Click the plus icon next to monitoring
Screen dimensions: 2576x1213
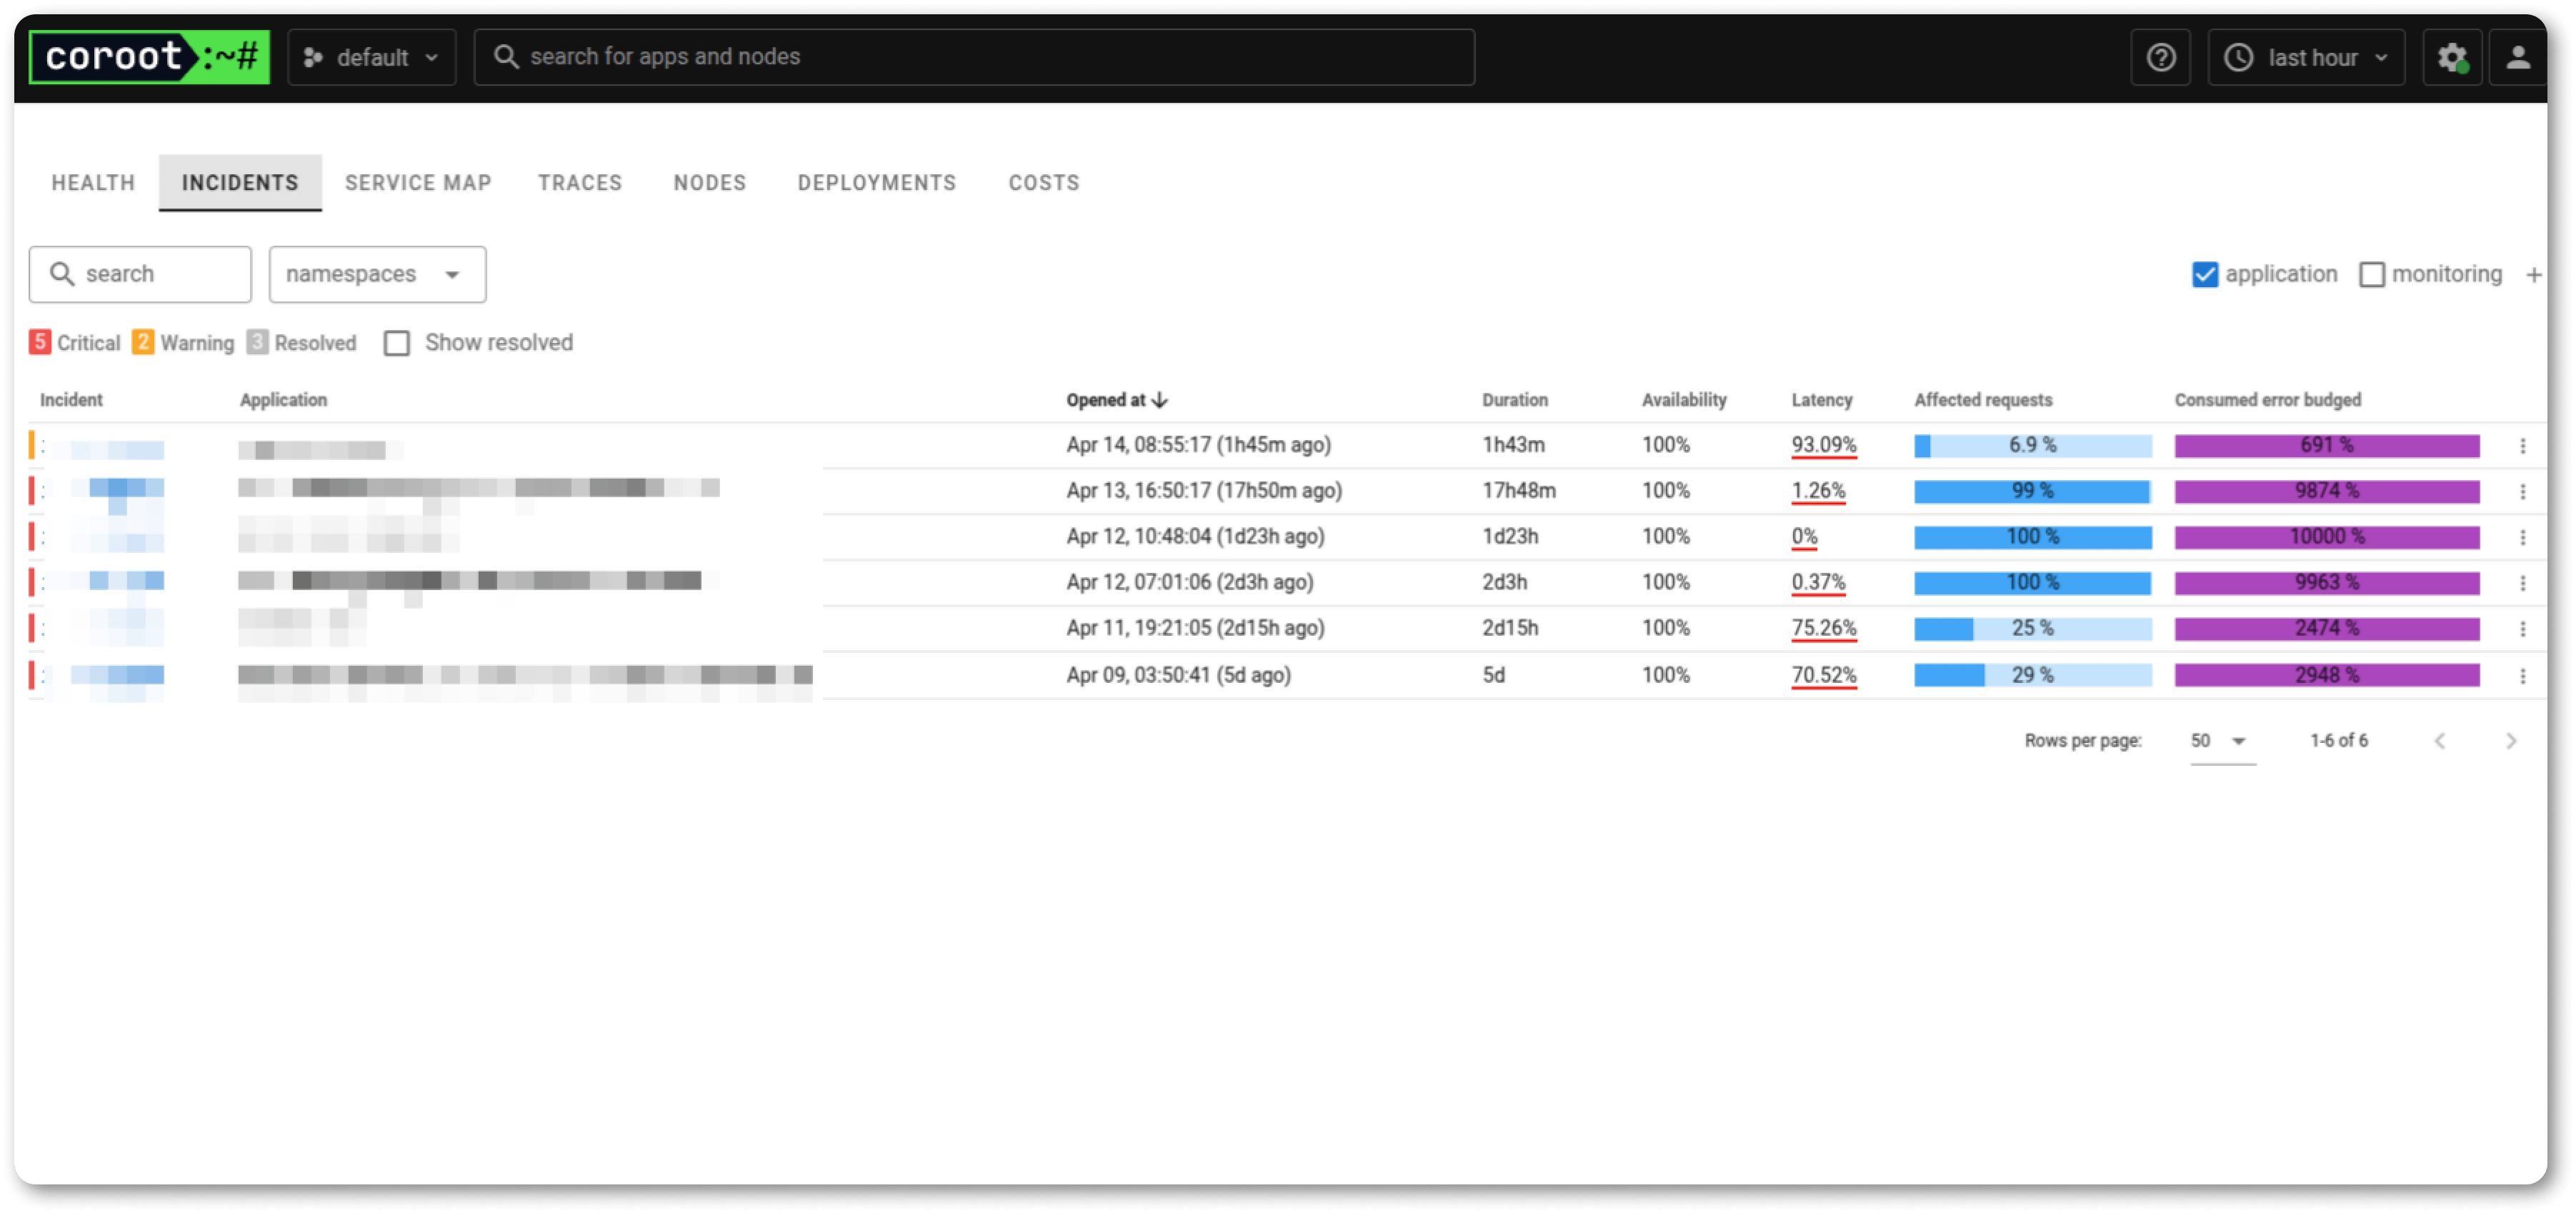pos(2533,275)
